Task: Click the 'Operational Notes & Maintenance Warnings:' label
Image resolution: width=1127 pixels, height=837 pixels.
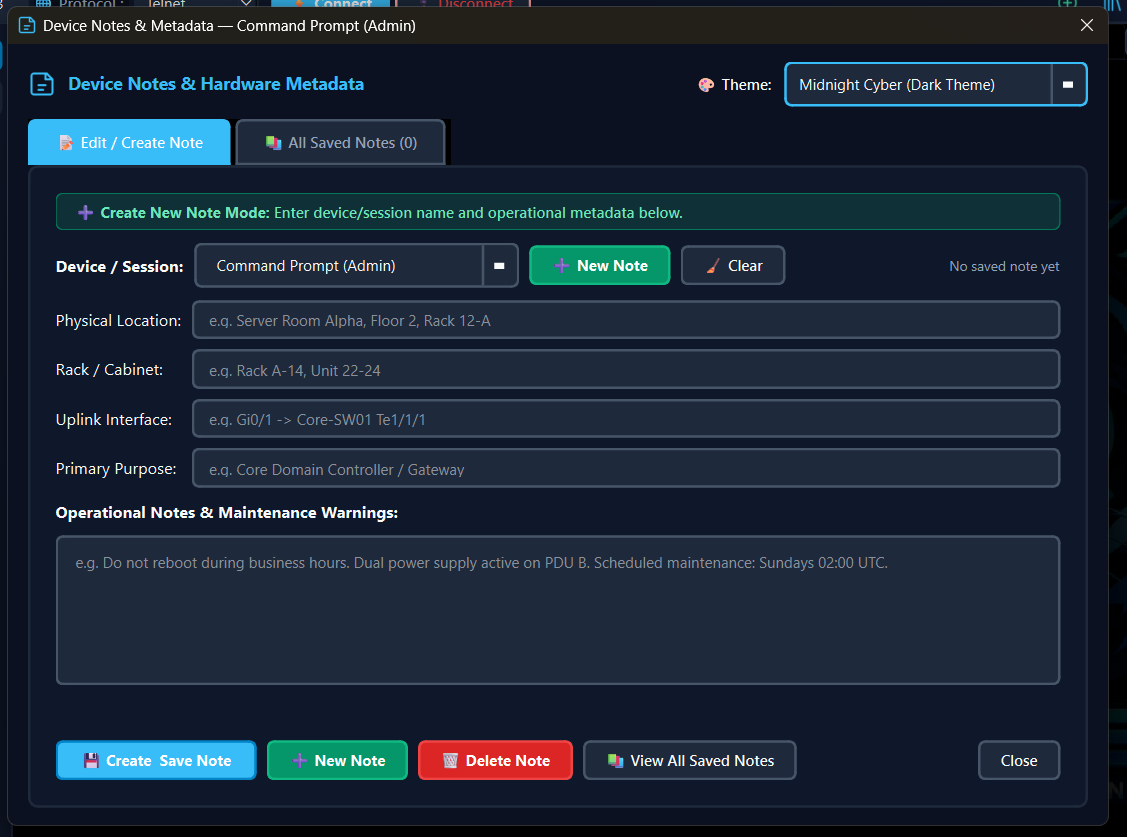Action: pos(226,513)
